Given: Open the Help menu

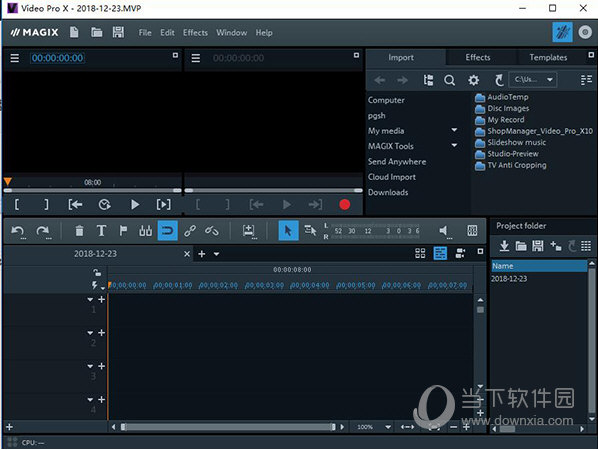Looking at the screenshot, I should pyautogui.click(x=264, y=33).
